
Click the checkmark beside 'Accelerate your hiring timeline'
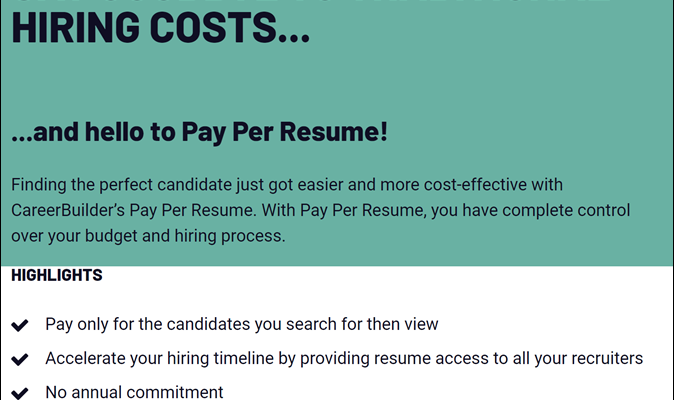coord(19,358)
